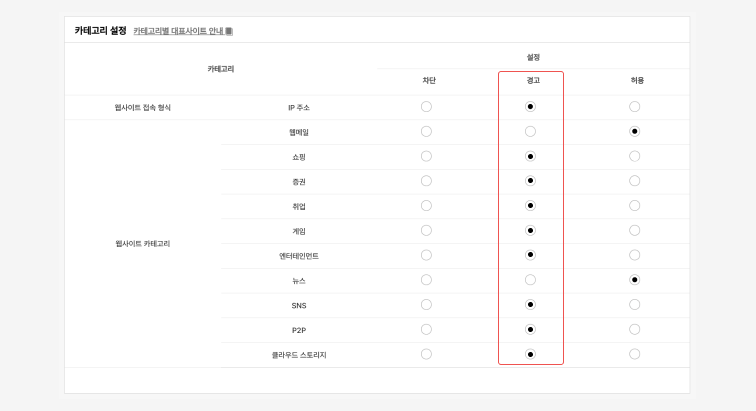Choose 허용 for 증권

coord(634,181)
